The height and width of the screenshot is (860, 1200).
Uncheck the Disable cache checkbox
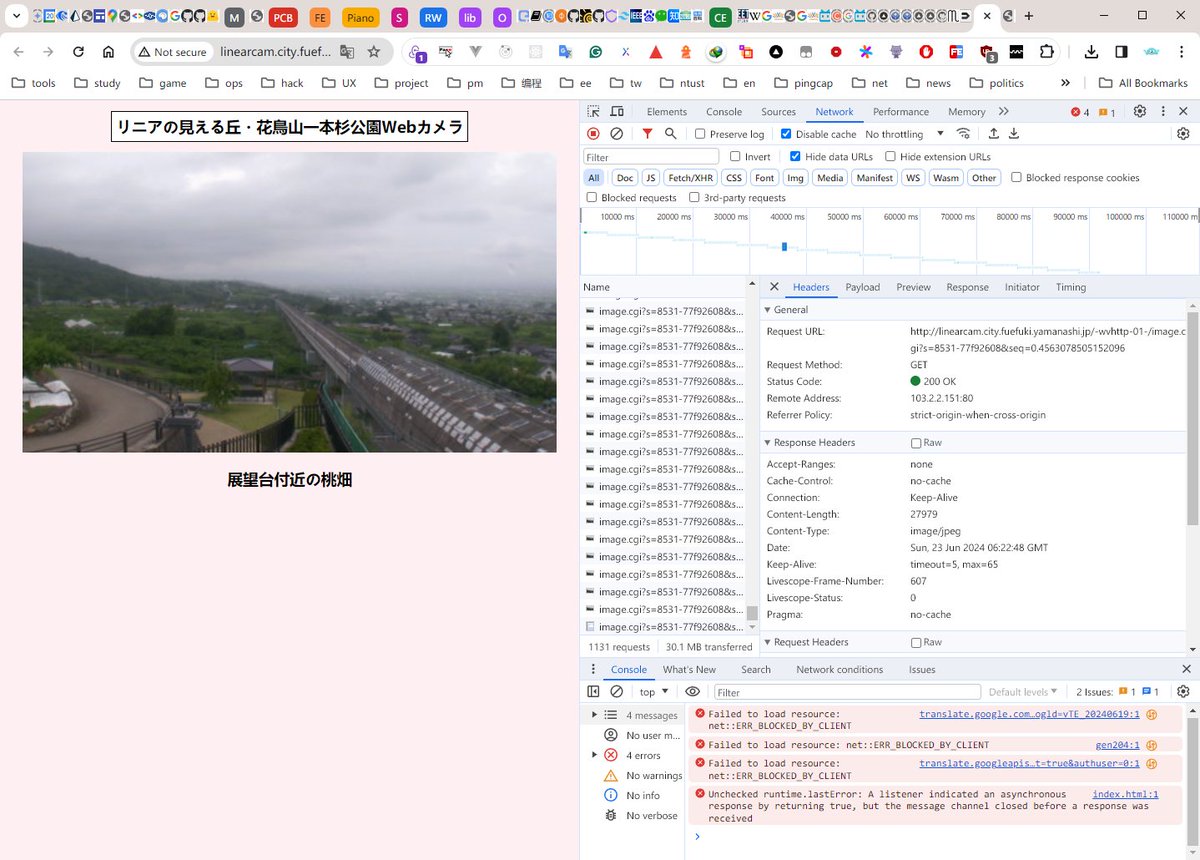click(x=786, y=134)
